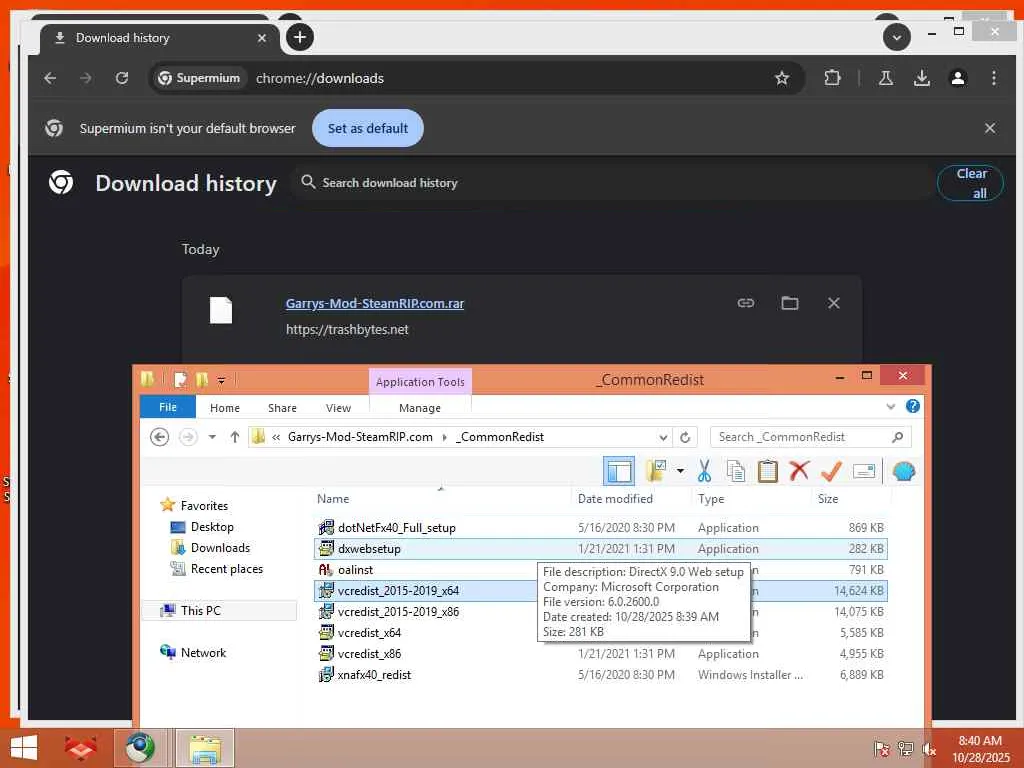Expand the address bar history dropdown
Screen dimensions: 1024x768
(x=663, y=437)
